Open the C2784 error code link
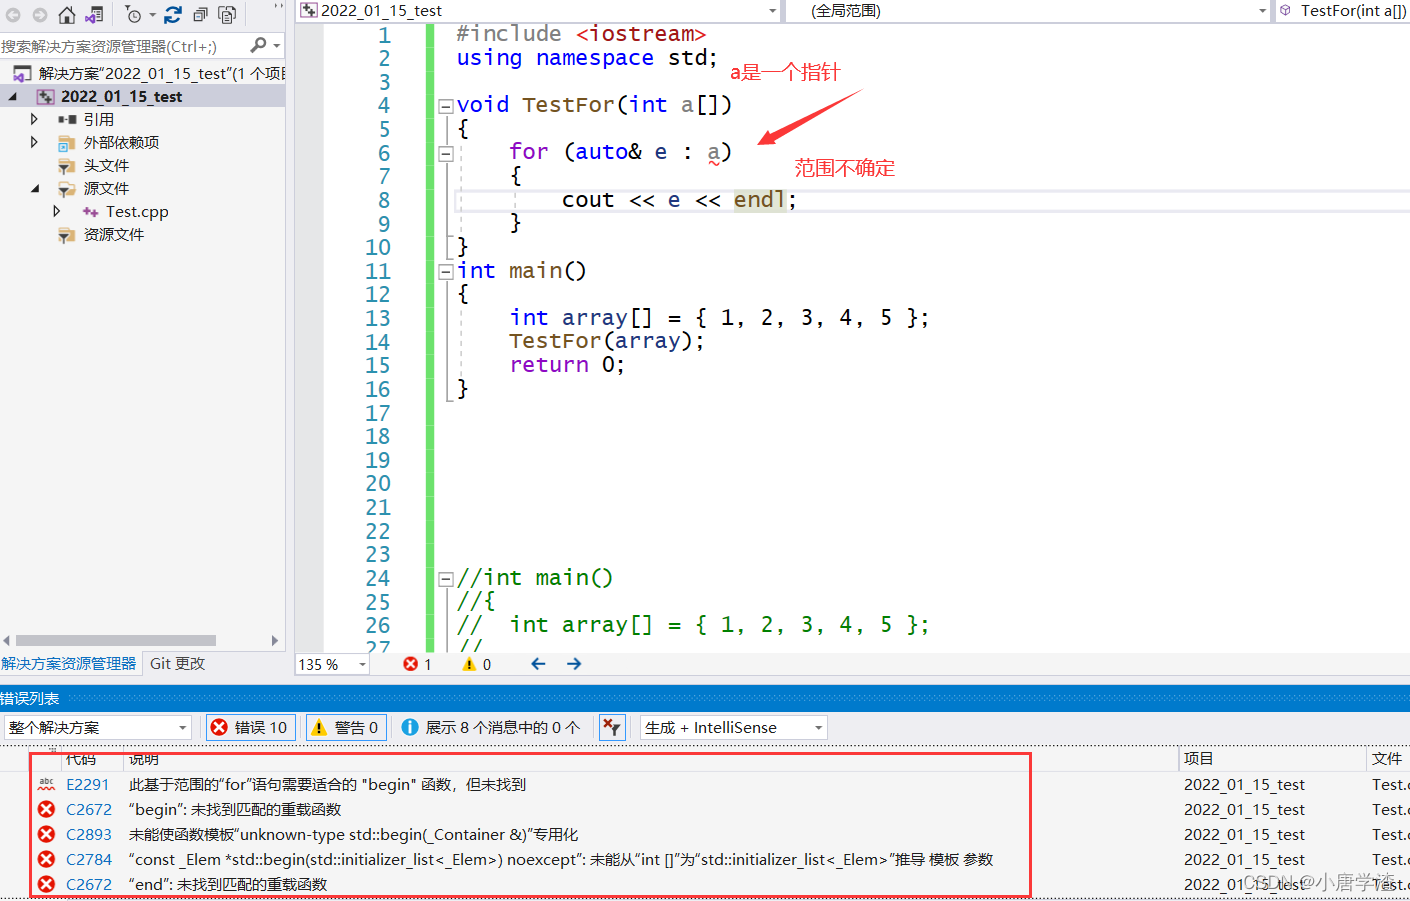1410x901 pixels. (x=89, y=859)
